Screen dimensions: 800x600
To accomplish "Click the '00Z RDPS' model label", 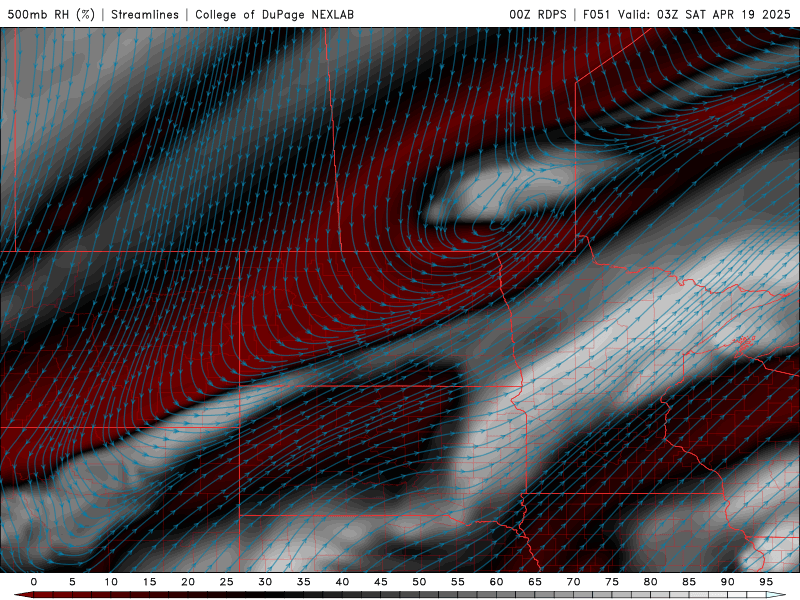I will pos(538,14).
